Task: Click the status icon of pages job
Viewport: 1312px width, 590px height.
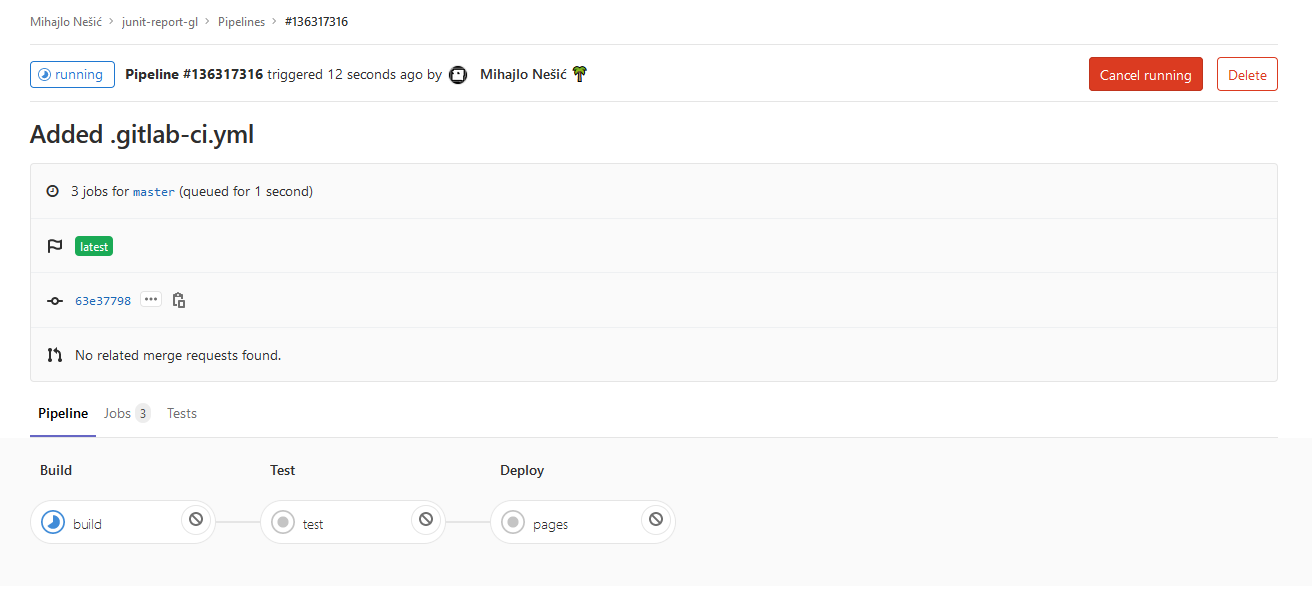Action: [x=513, y=522]
